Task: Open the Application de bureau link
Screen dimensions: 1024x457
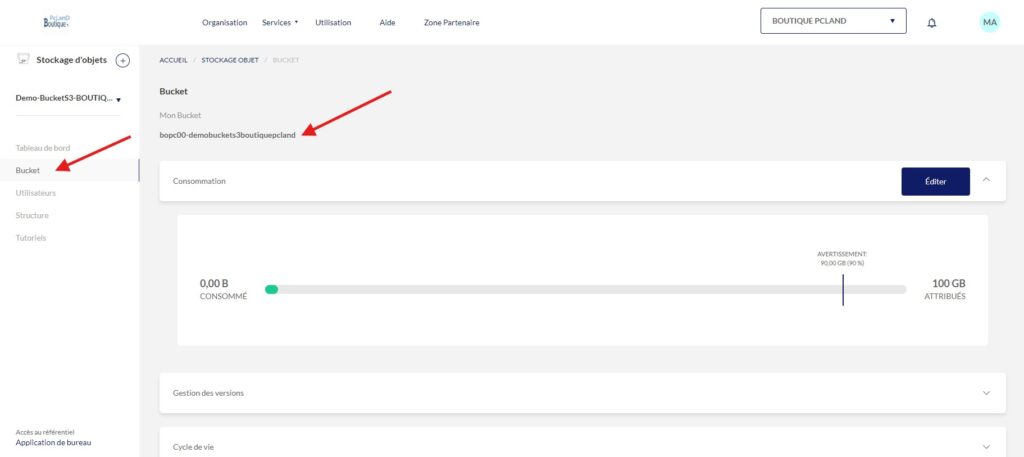Action: (54, 442)
